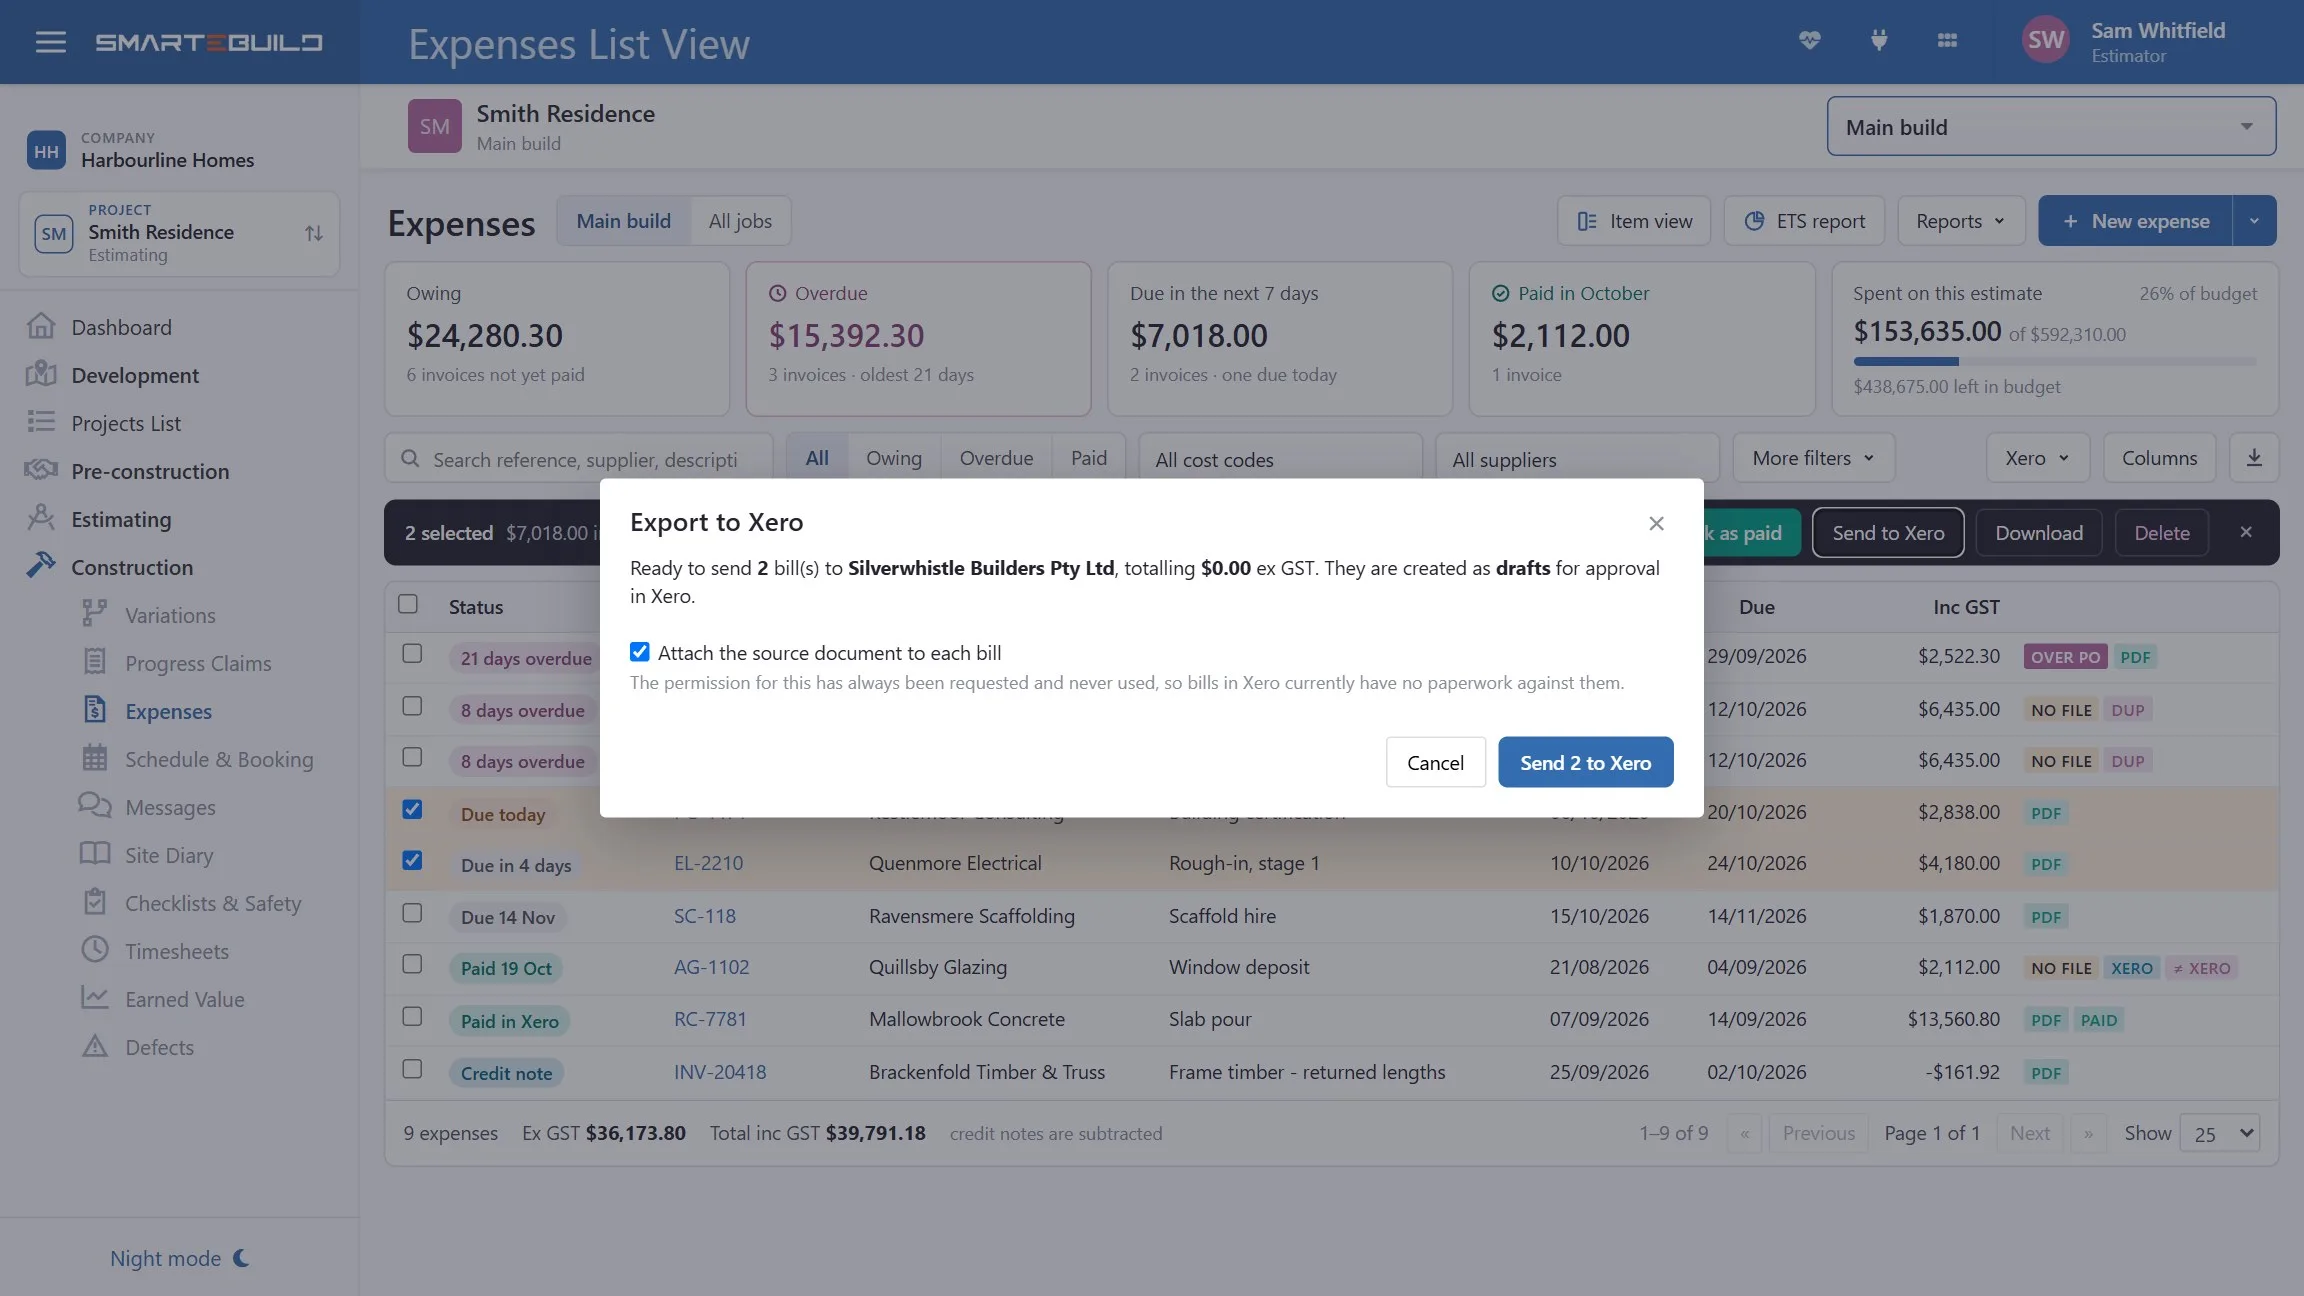Dismiss the selection bar with X

[x=2246, y=532]
